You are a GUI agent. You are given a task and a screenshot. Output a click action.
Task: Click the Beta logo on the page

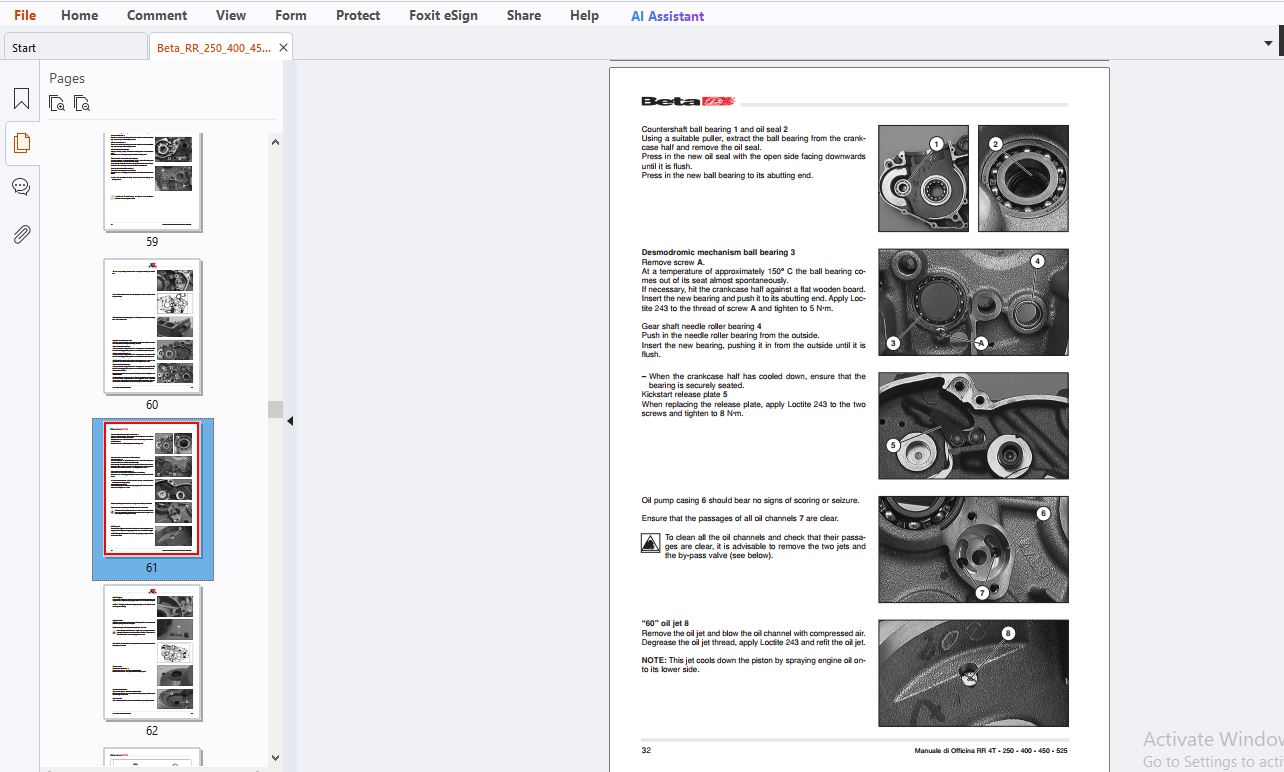(688, 101)
